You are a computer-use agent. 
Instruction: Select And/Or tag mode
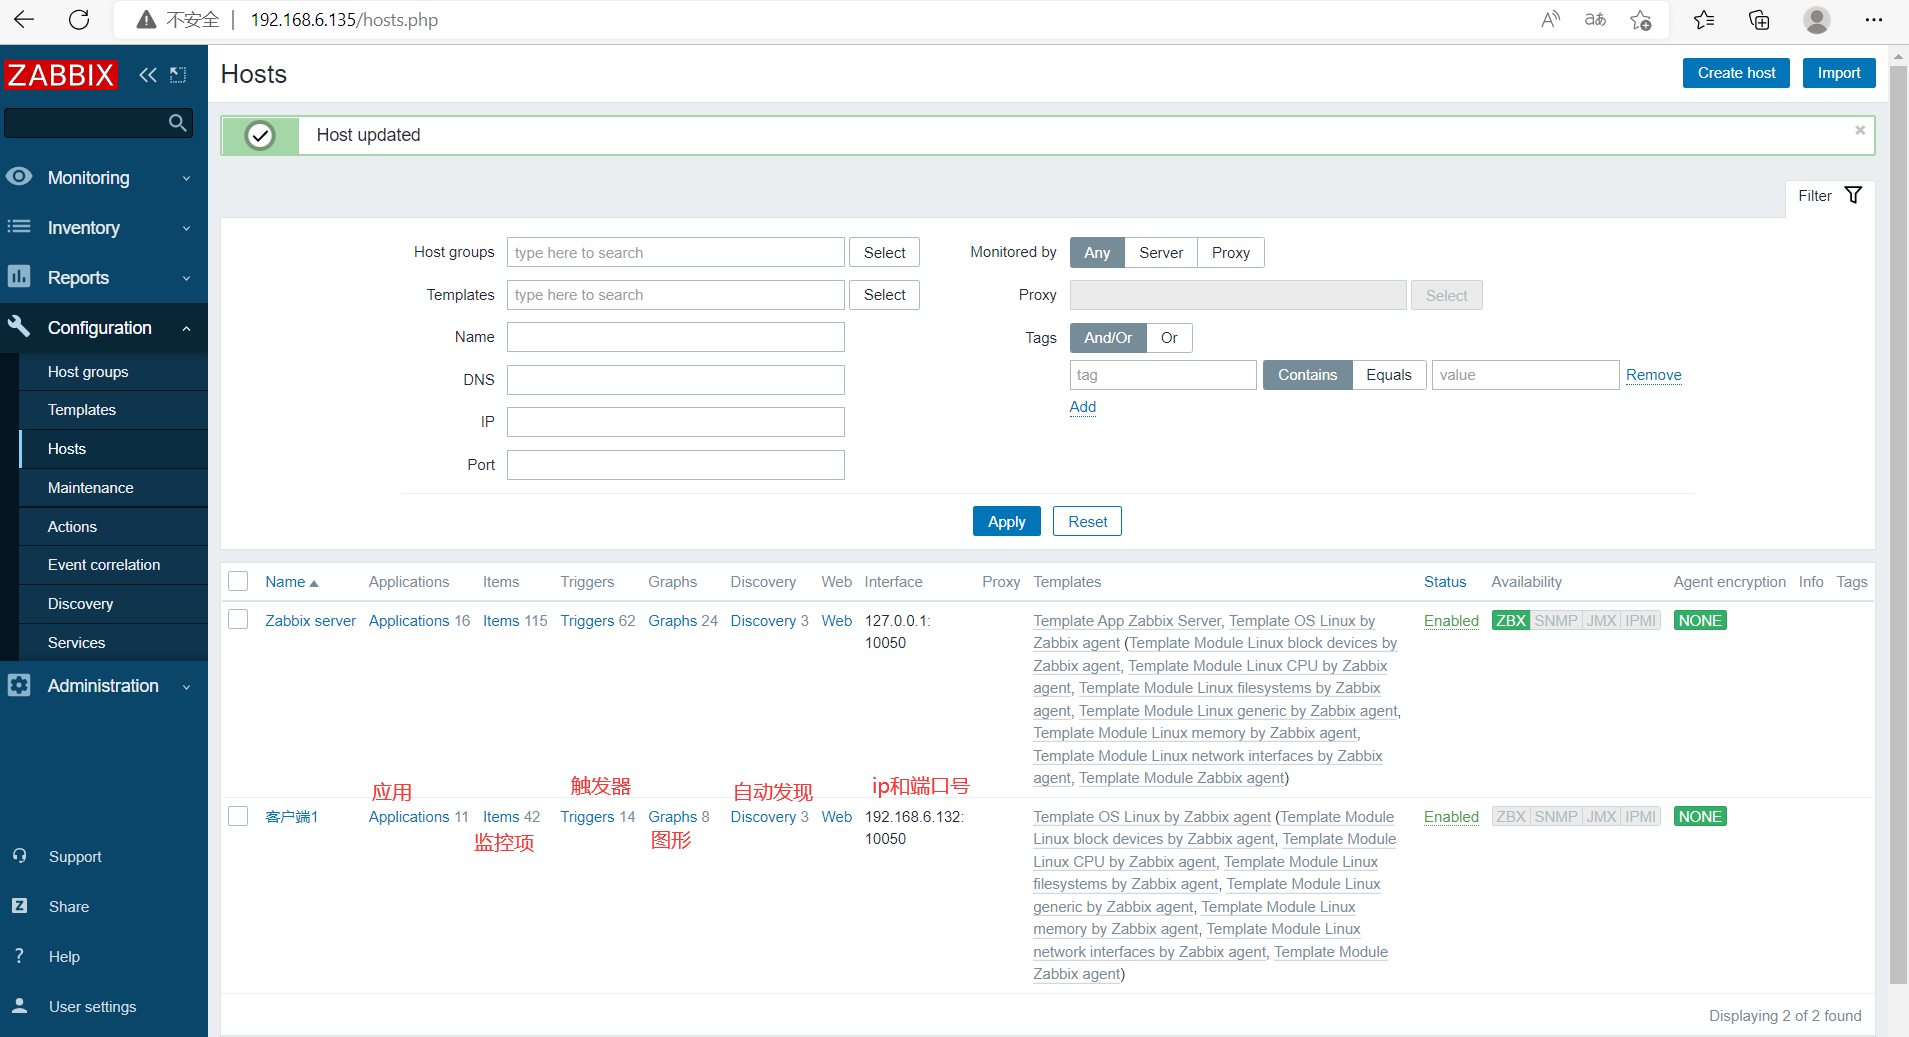1108,338
